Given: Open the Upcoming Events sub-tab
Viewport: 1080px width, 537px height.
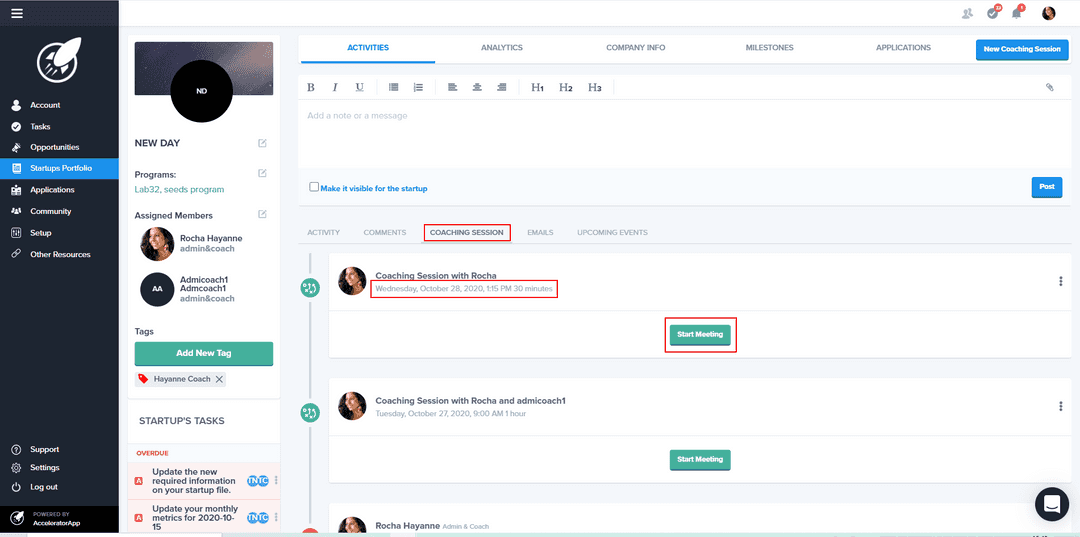Looking at the screenshot, I should pyautogui.click(x=612, y=233).
